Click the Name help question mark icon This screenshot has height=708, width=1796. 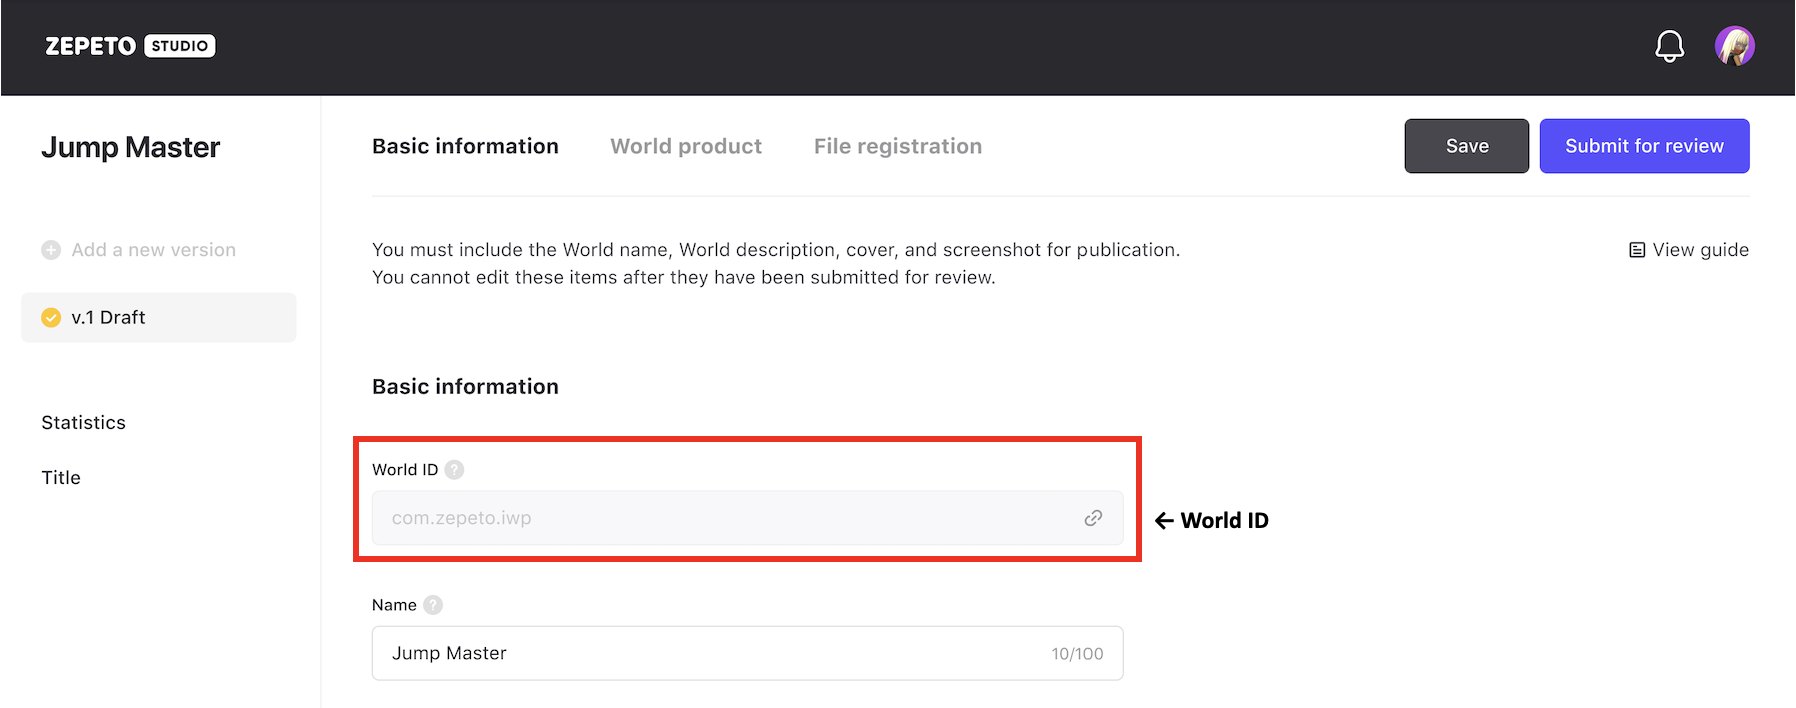point(433,605)
